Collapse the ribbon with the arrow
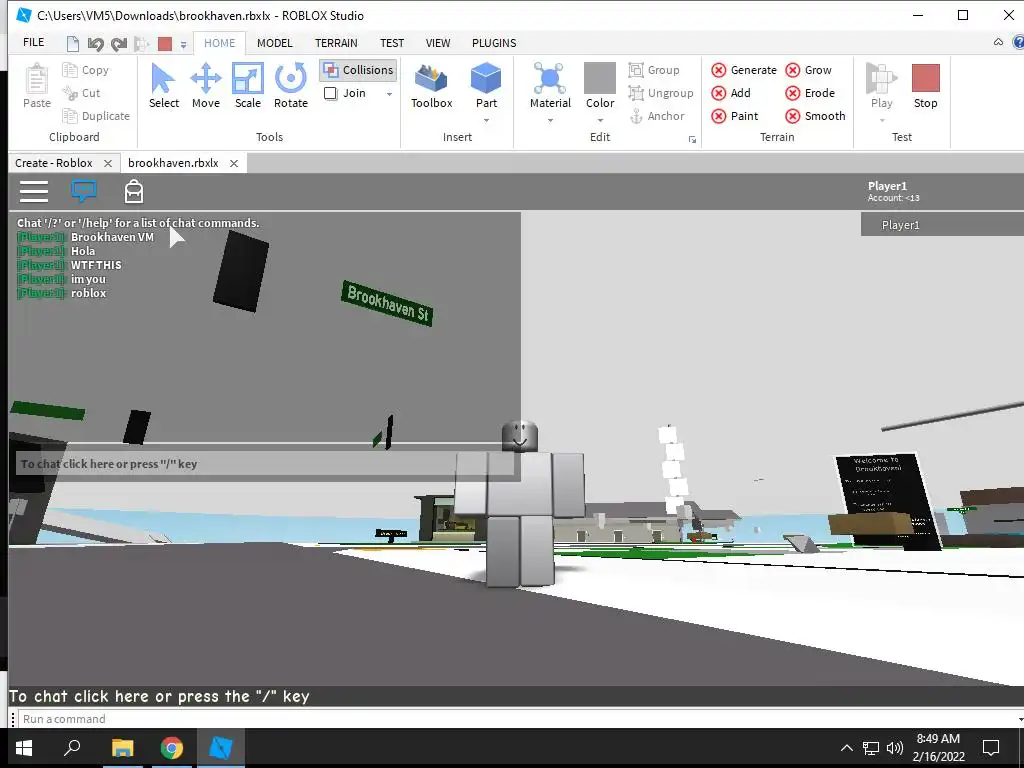This screenshot has height=768, width=1024. (x=999, y=42)
